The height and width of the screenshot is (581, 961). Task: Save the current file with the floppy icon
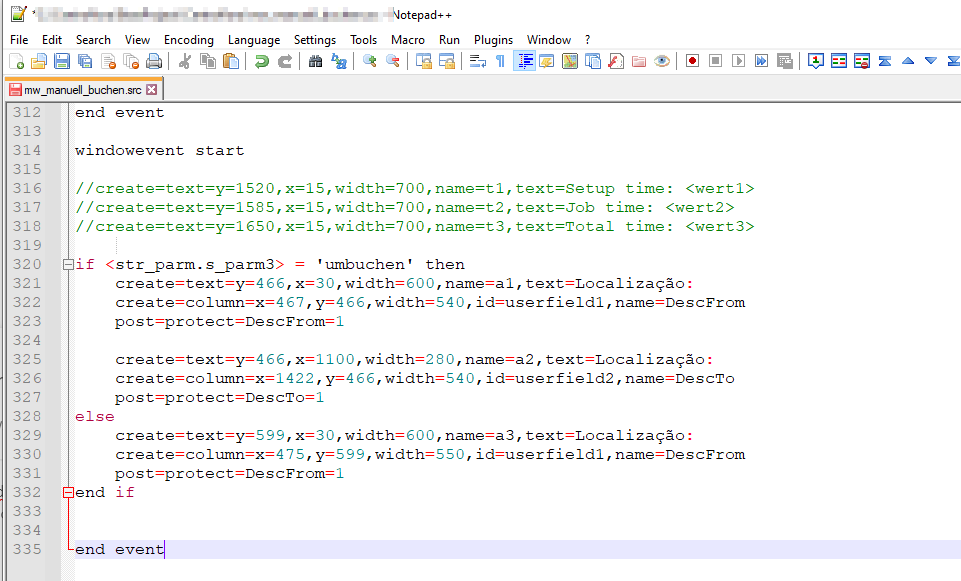coord(62,61)
